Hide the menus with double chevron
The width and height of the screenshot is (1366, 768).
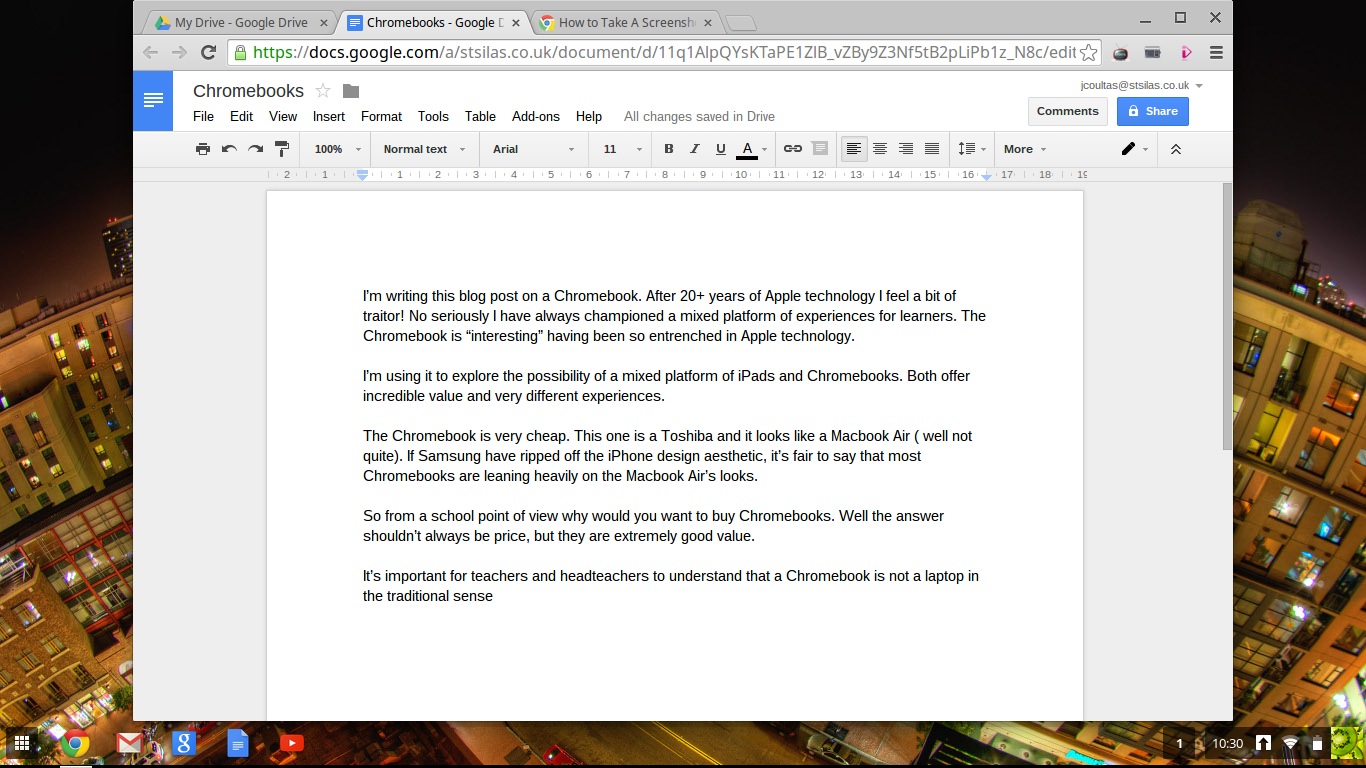(x=1176, y=149)
